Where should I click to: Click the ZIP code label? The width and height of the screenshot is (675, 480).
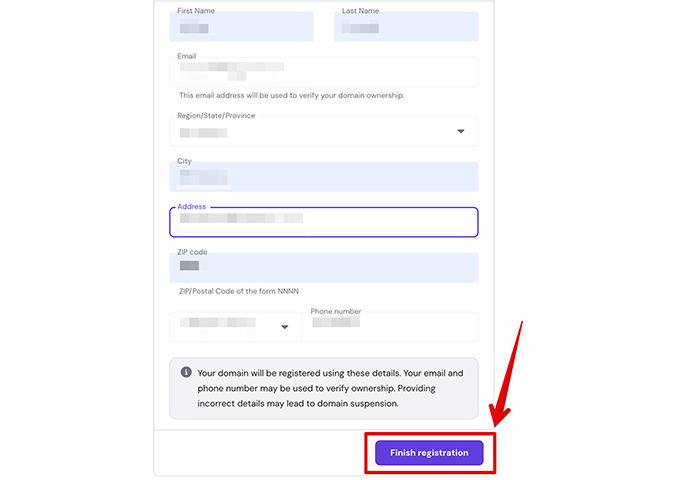coord(192,252)
